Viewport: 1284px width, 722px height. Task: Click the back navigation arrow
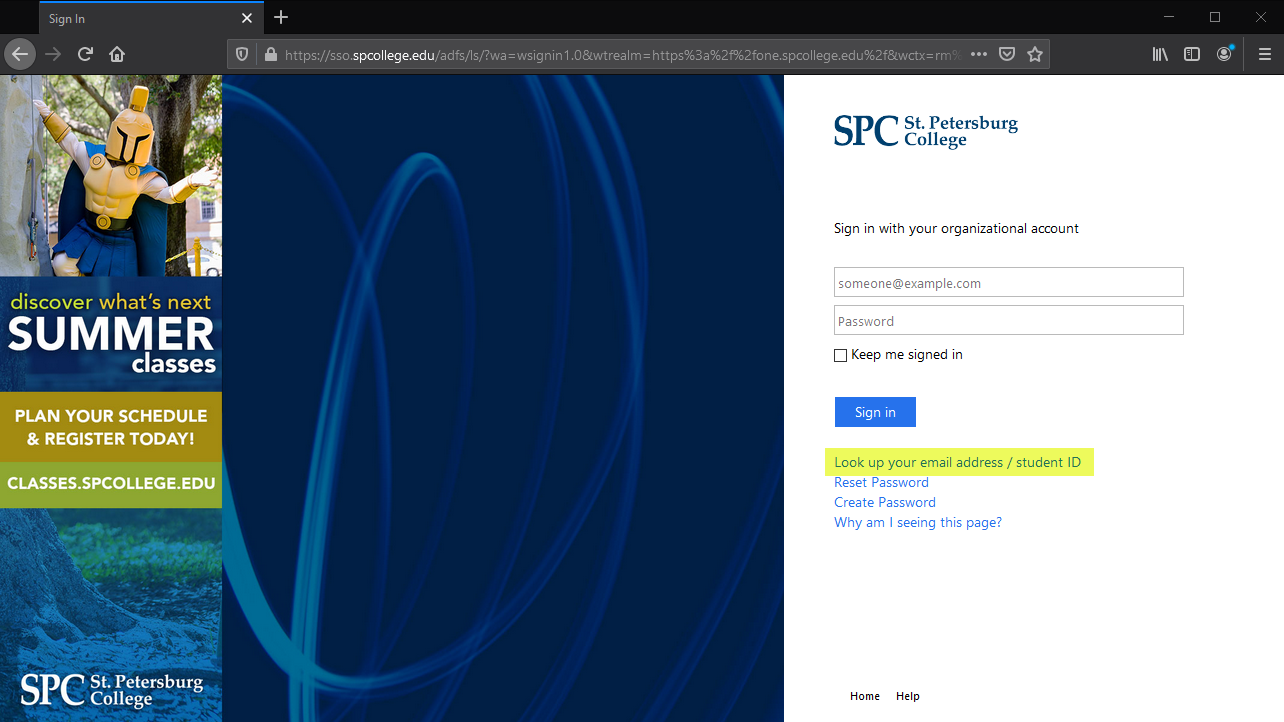[20, 53]
